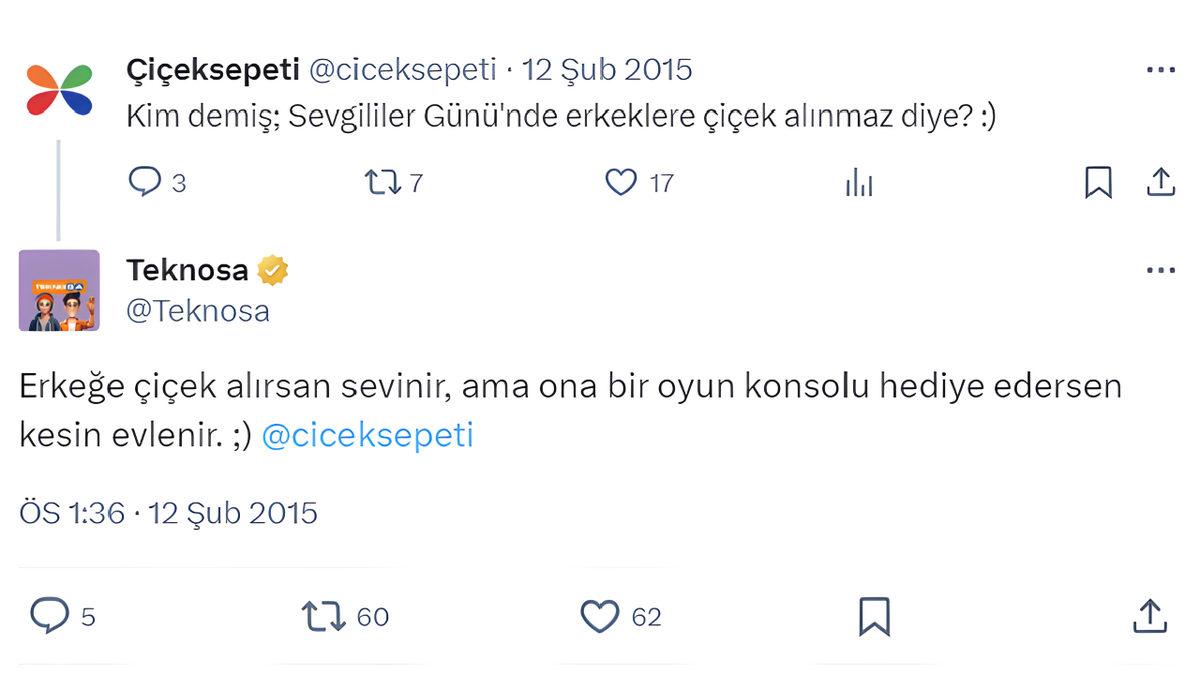Share the Çiçeksepeti tweet
Image resolution: width=1200 pixels, height=675 pixels.
[1161, 181]
